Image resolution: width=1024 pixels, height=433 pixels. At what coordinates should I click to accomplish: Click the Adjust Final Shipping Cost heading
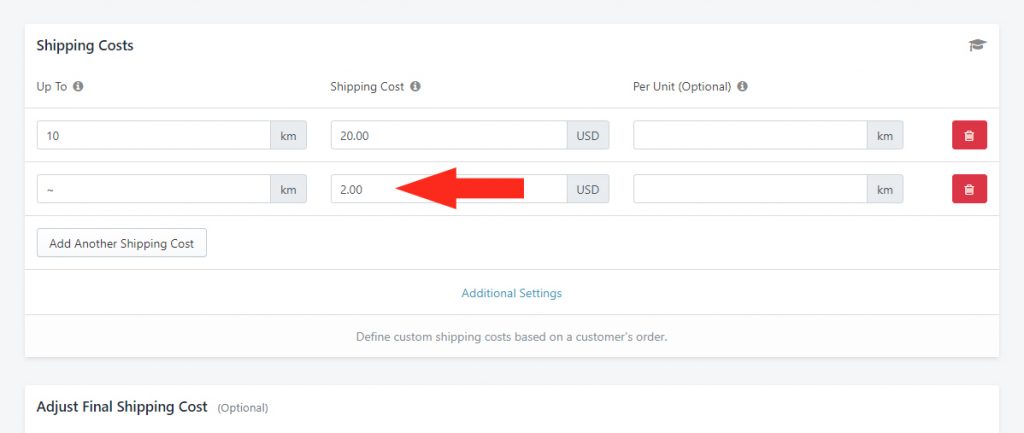click(122, 407)
